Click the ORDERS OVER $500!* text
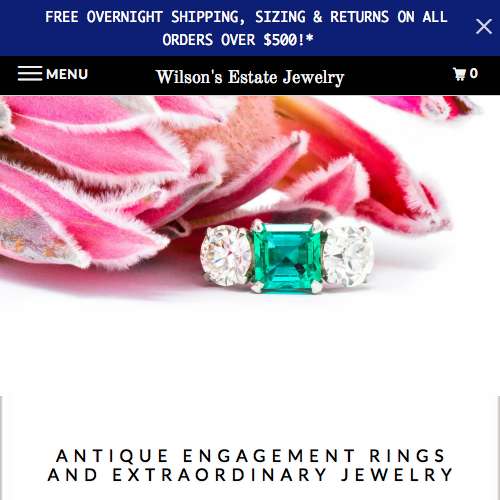The width and height of the screenshot is (500, 500). pos(238,40)
